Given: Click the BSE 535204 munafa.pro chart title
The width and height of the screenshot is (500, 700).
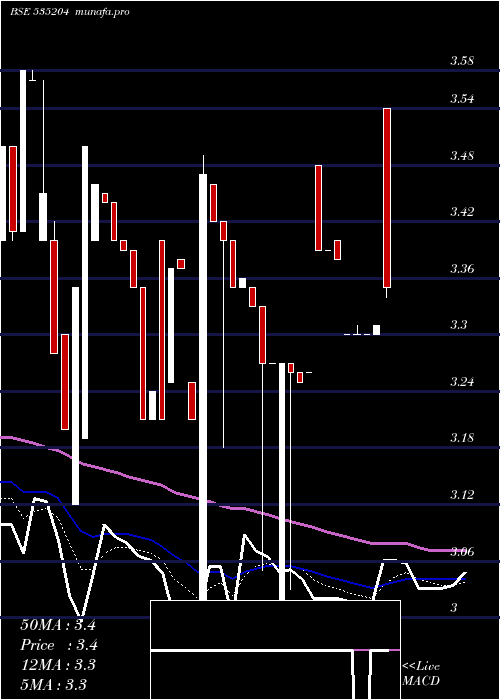Looking at the screenshot, I should tap(70, 12).
